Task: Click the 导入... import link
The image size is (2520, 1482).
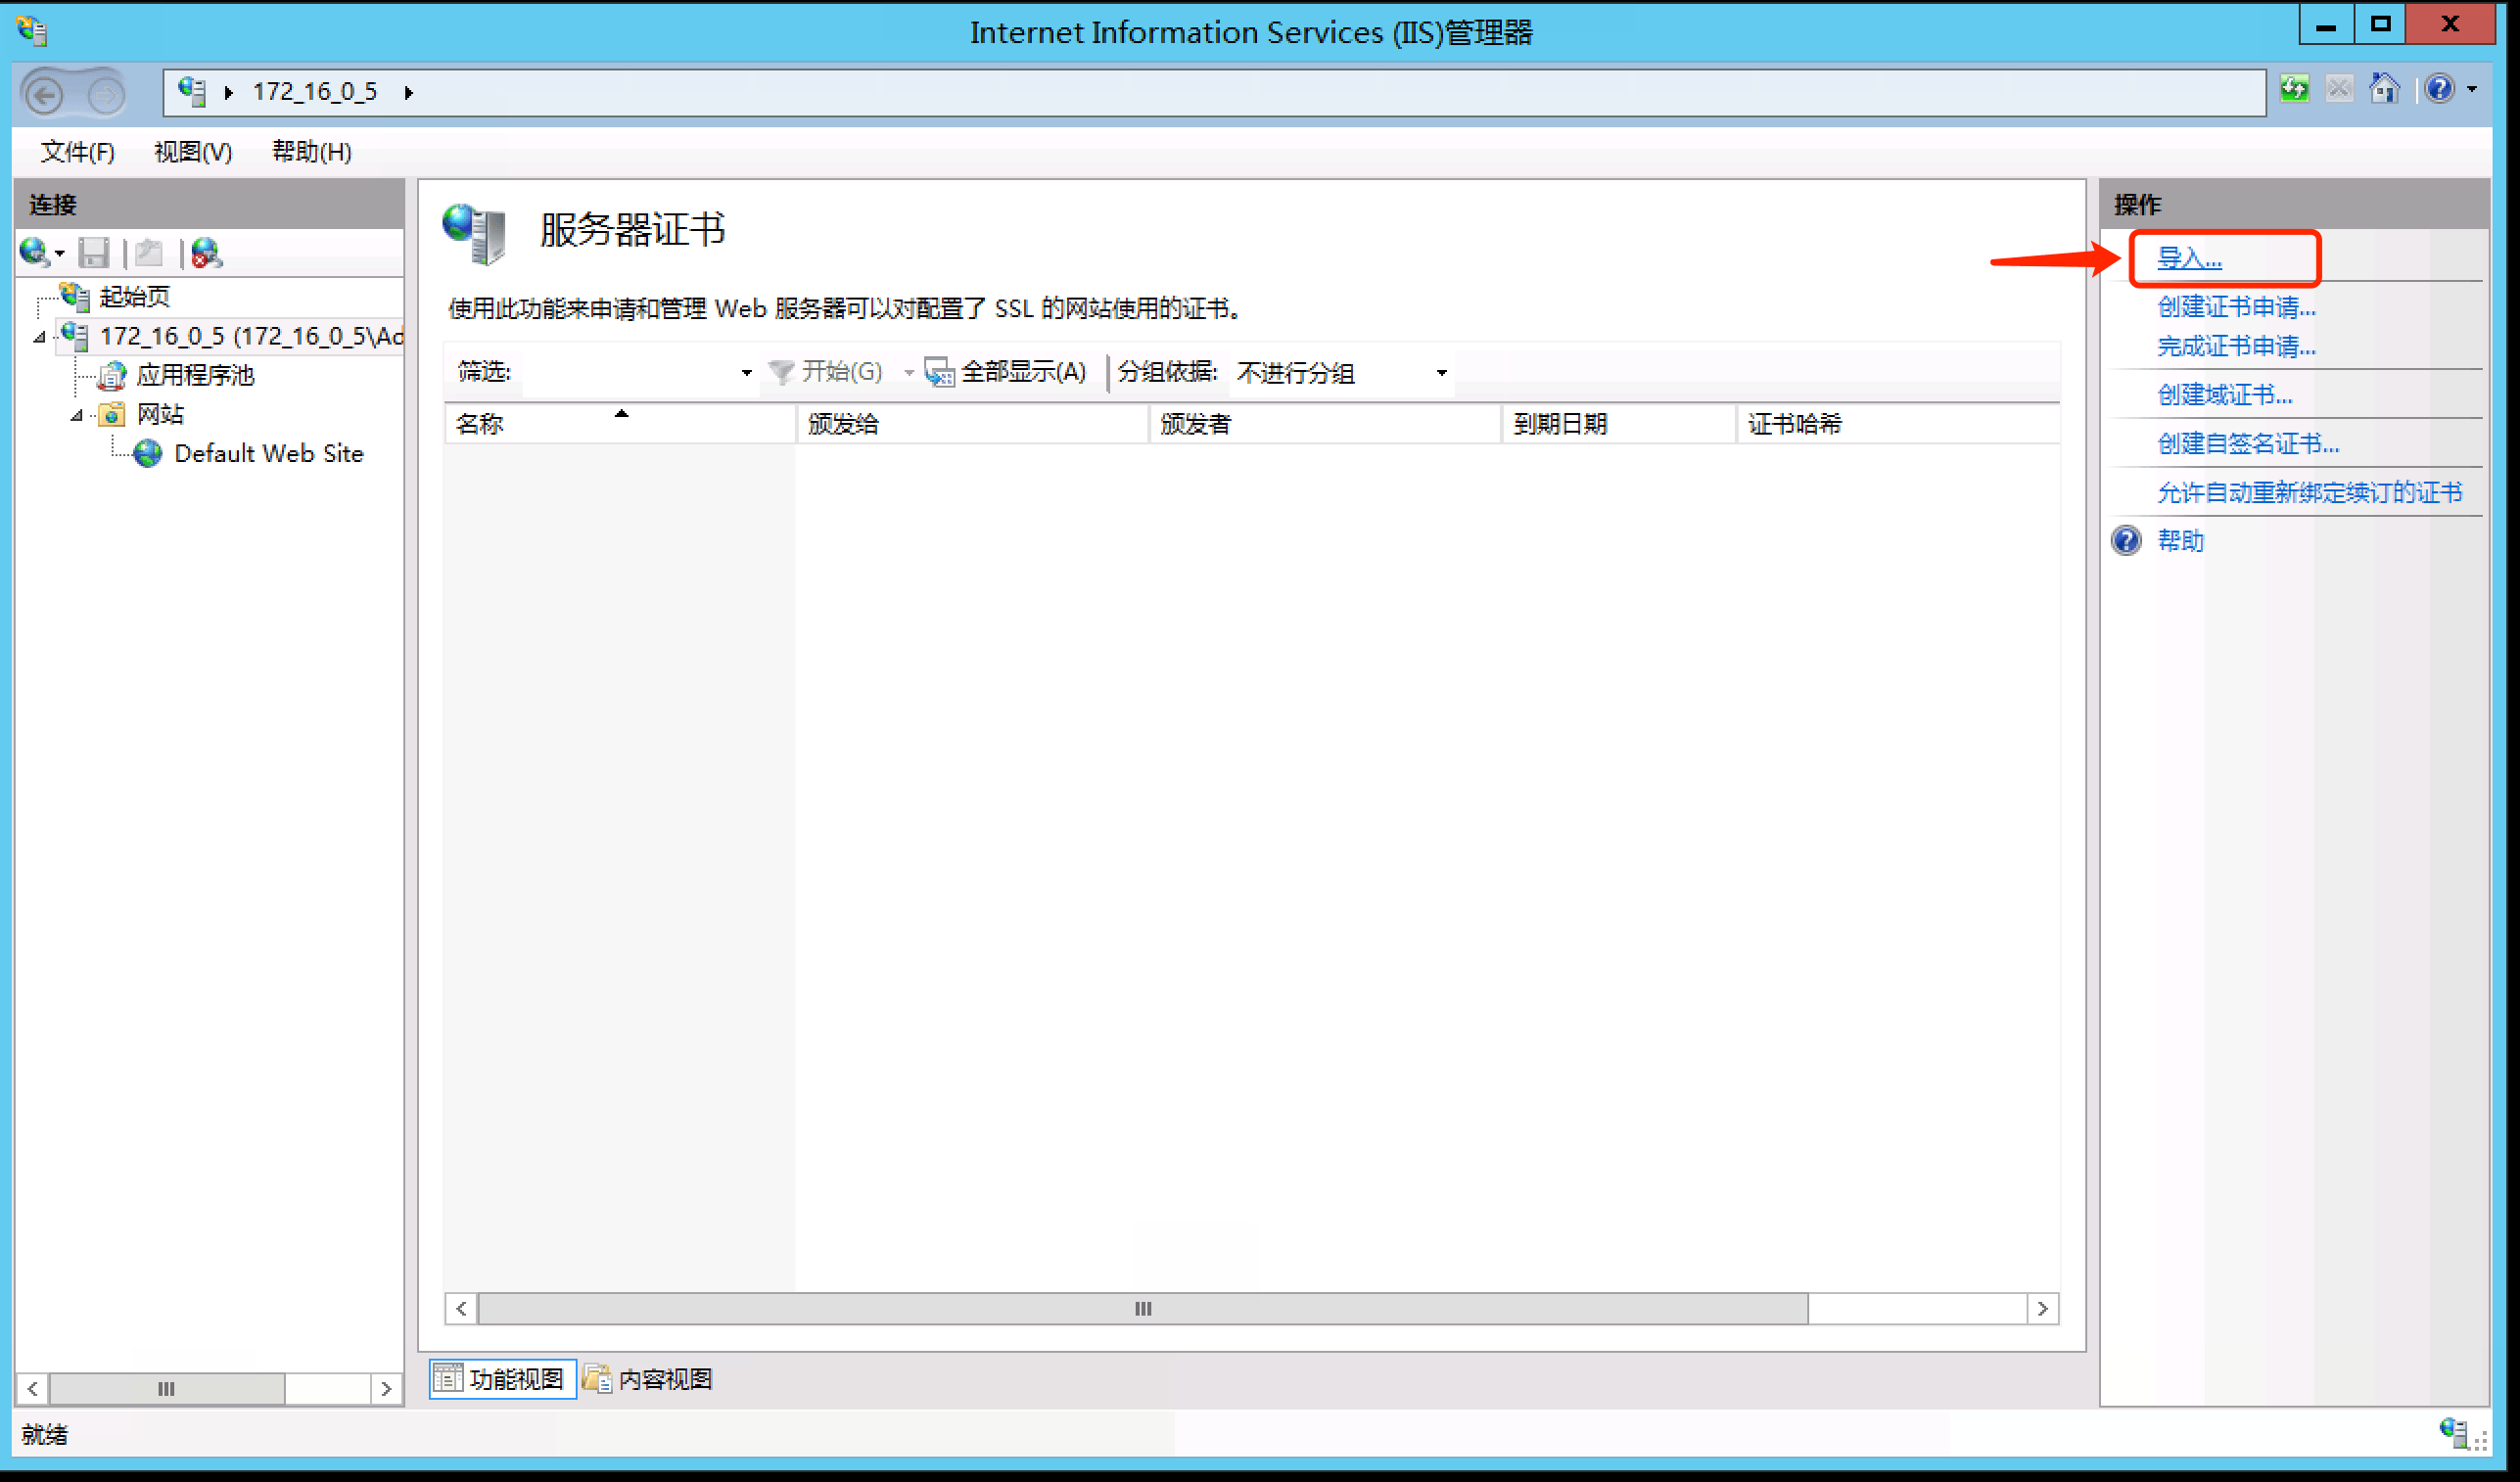Action: click(2188, 259)
